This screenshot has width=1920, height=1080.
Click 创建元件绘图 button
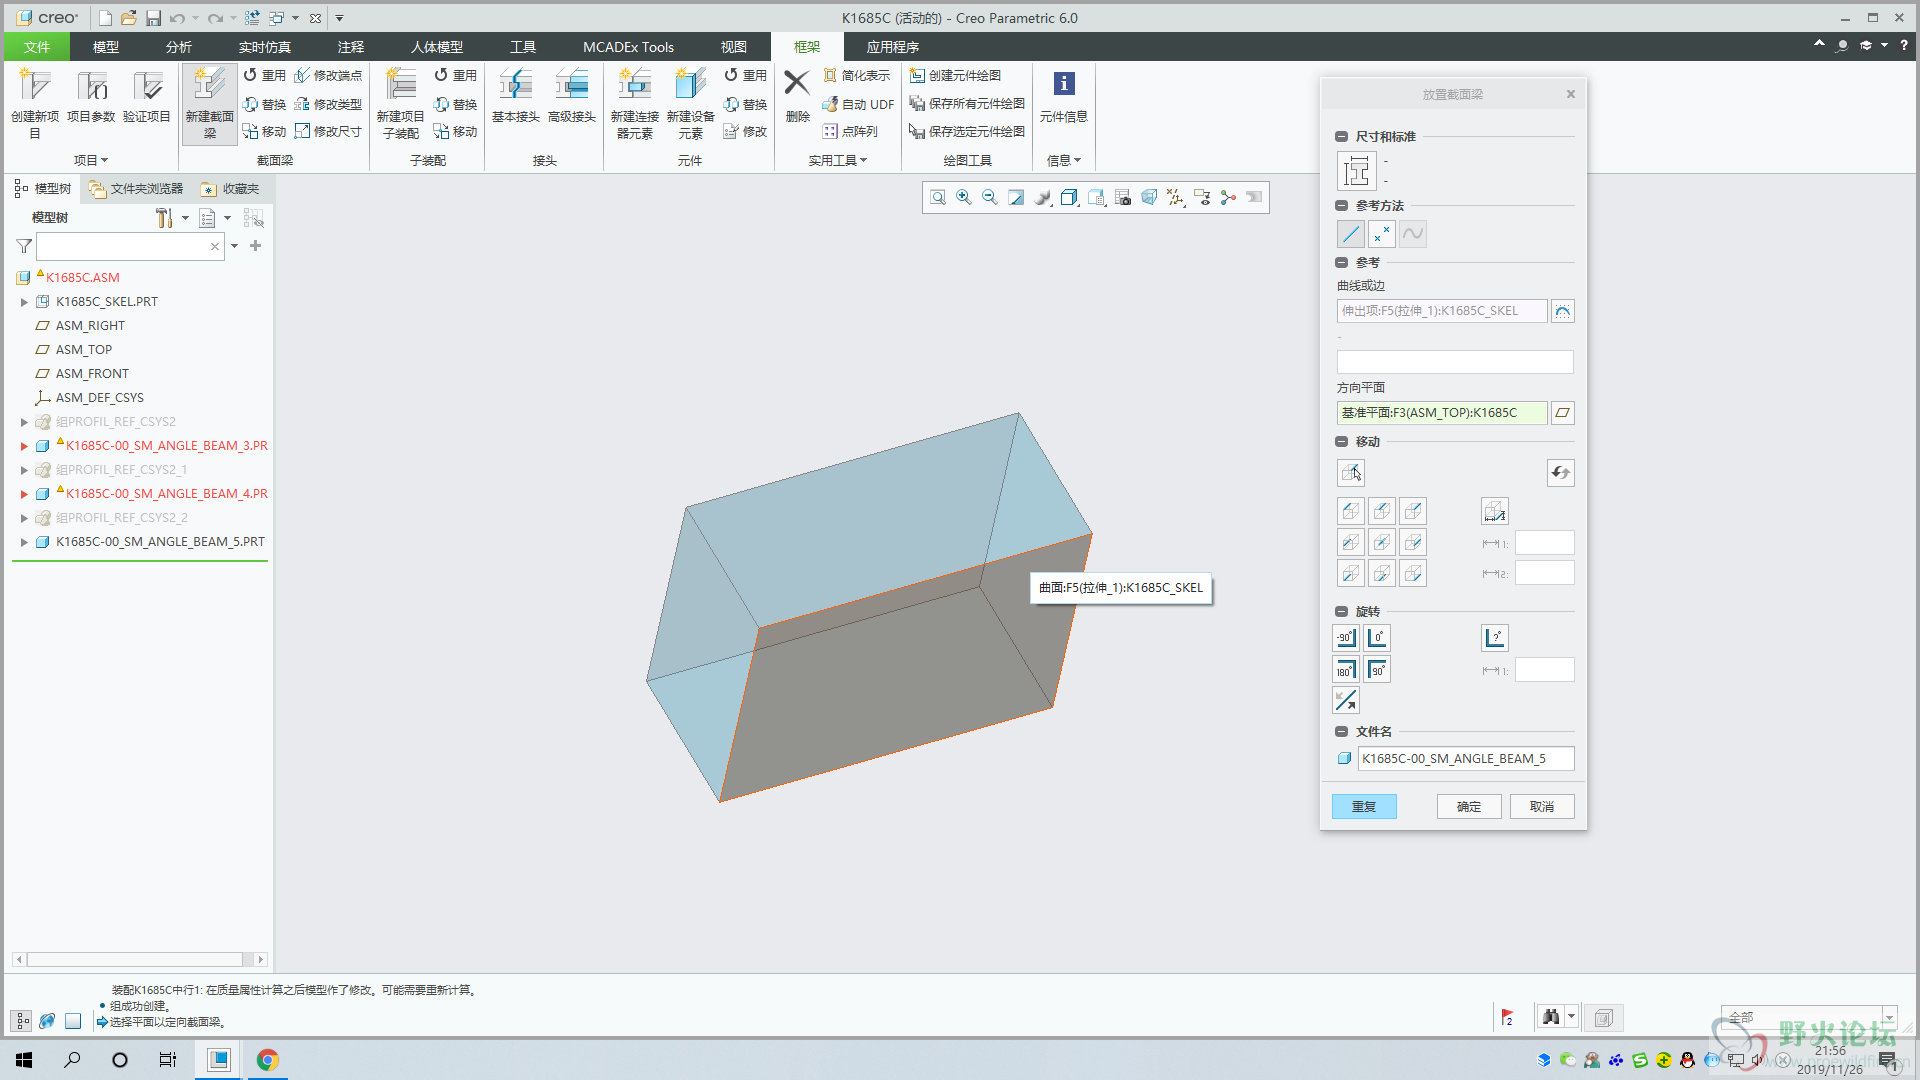955,76
